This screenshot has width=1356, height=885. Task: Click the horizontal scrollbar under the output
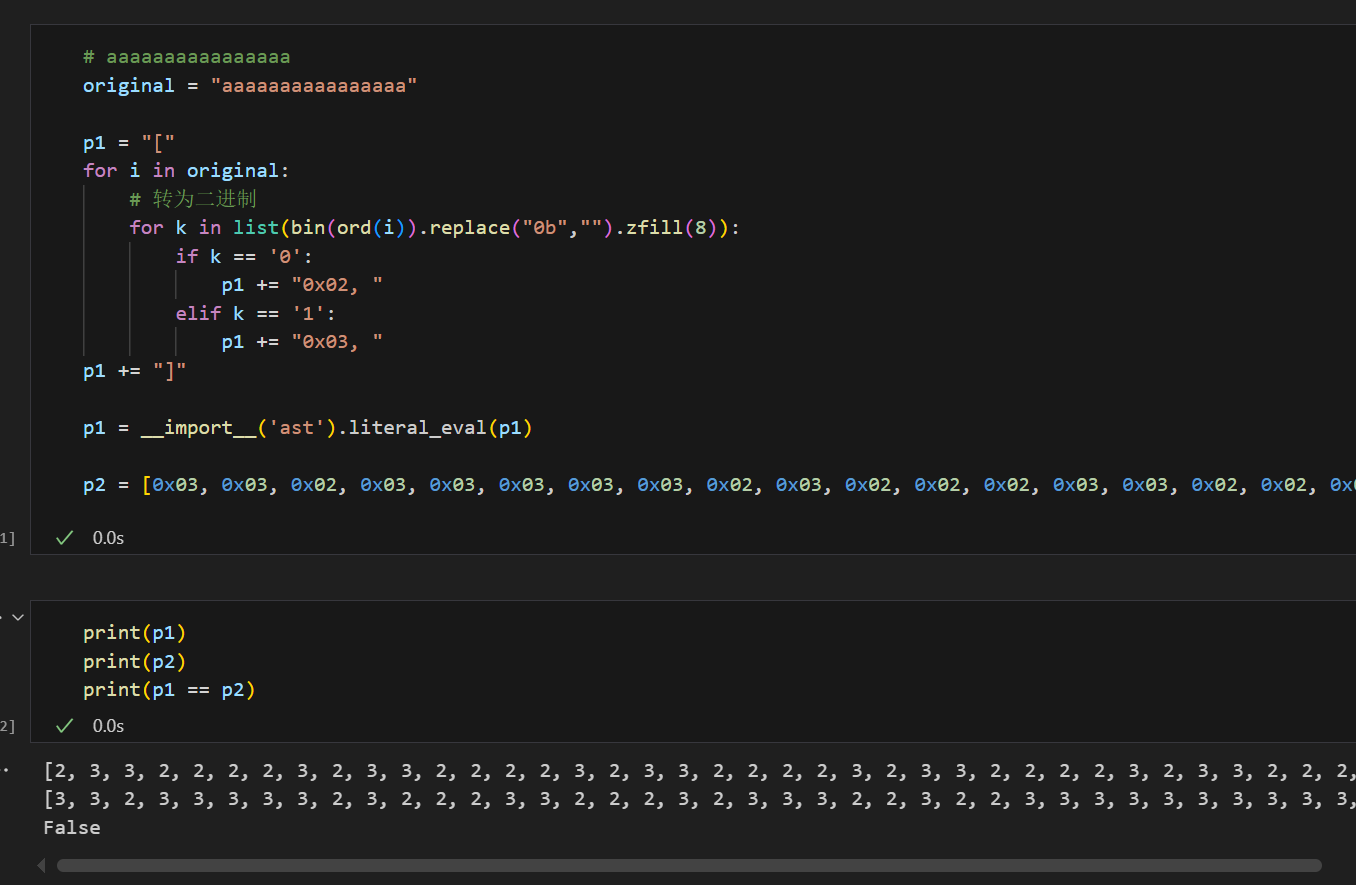[x=688, y=865]
